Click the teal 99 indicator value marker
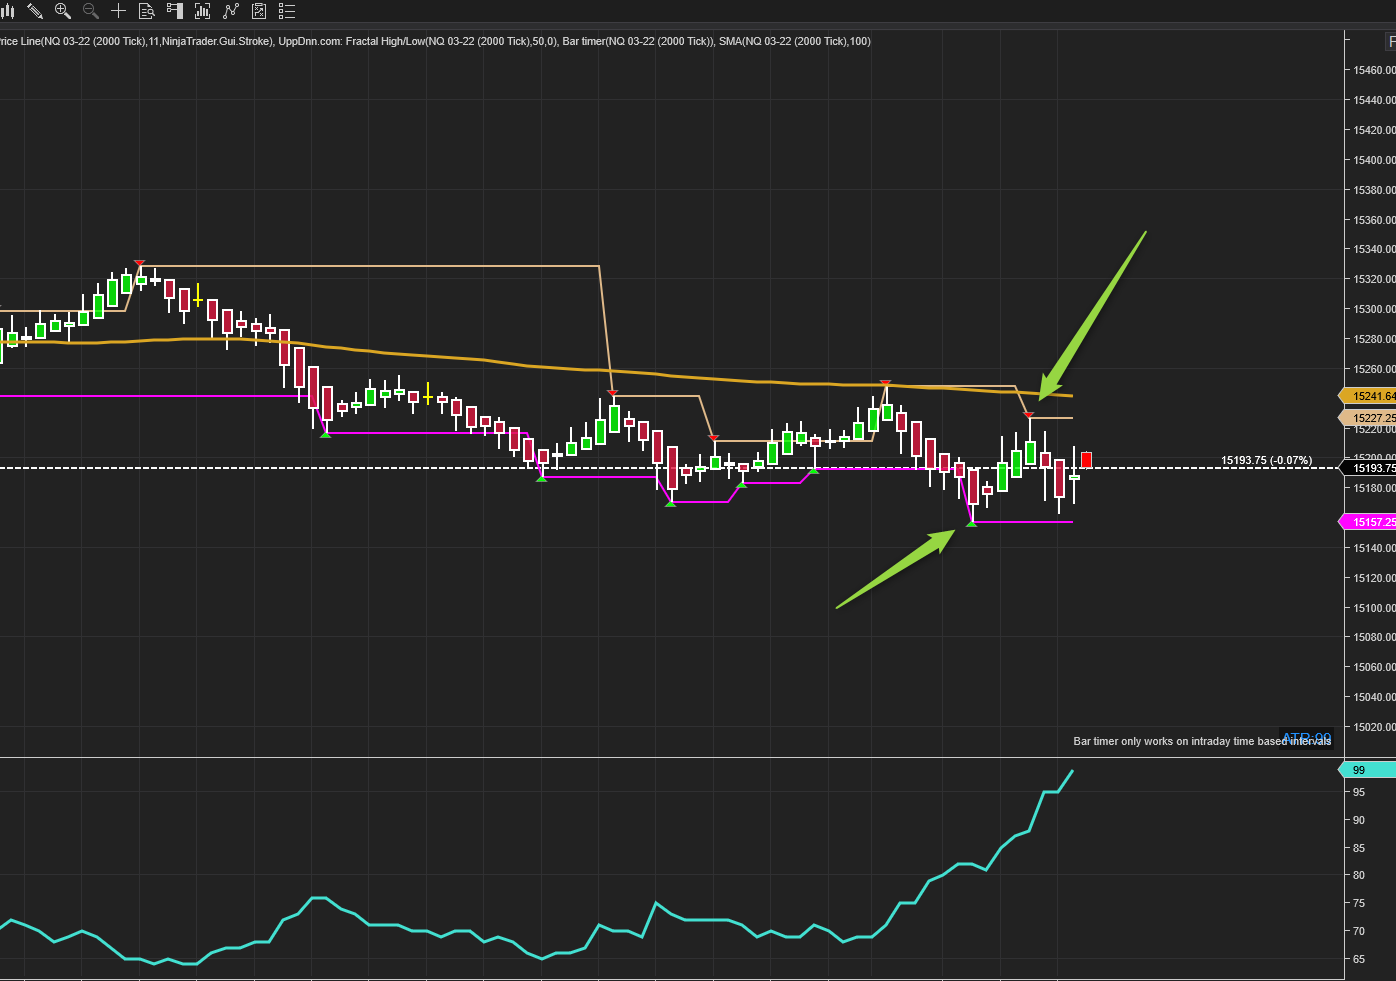The image size is (1396, 981). [x=1368, y=770]
